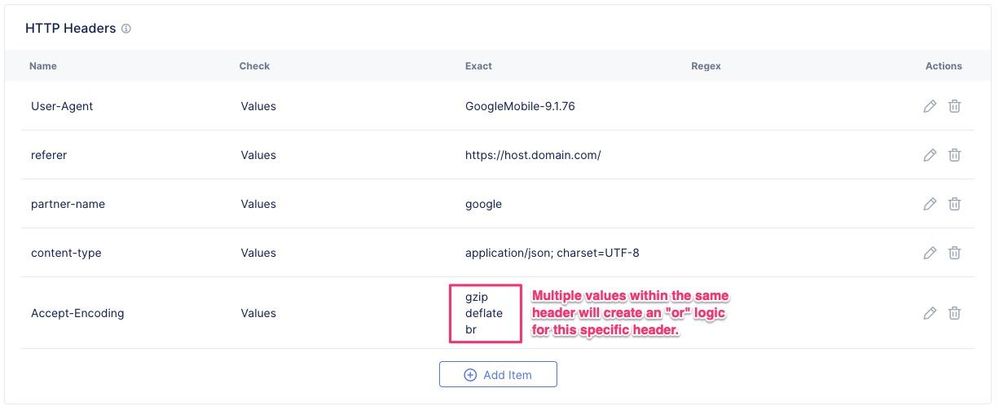Edit the referer header entry
This screenshot has height=411, width=999.
[929, 155]
